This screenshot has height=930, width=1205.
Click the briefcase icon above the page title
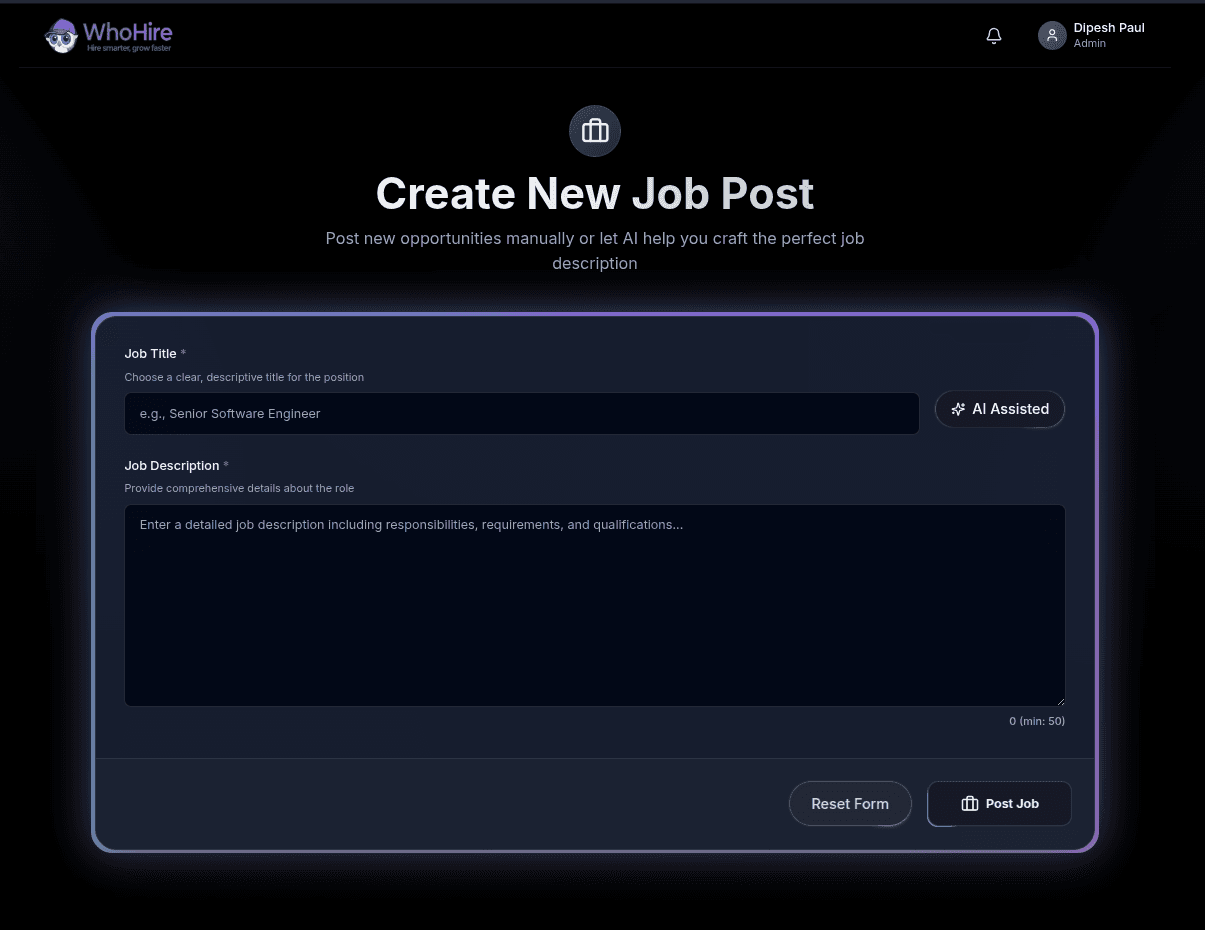click(594, 131)
